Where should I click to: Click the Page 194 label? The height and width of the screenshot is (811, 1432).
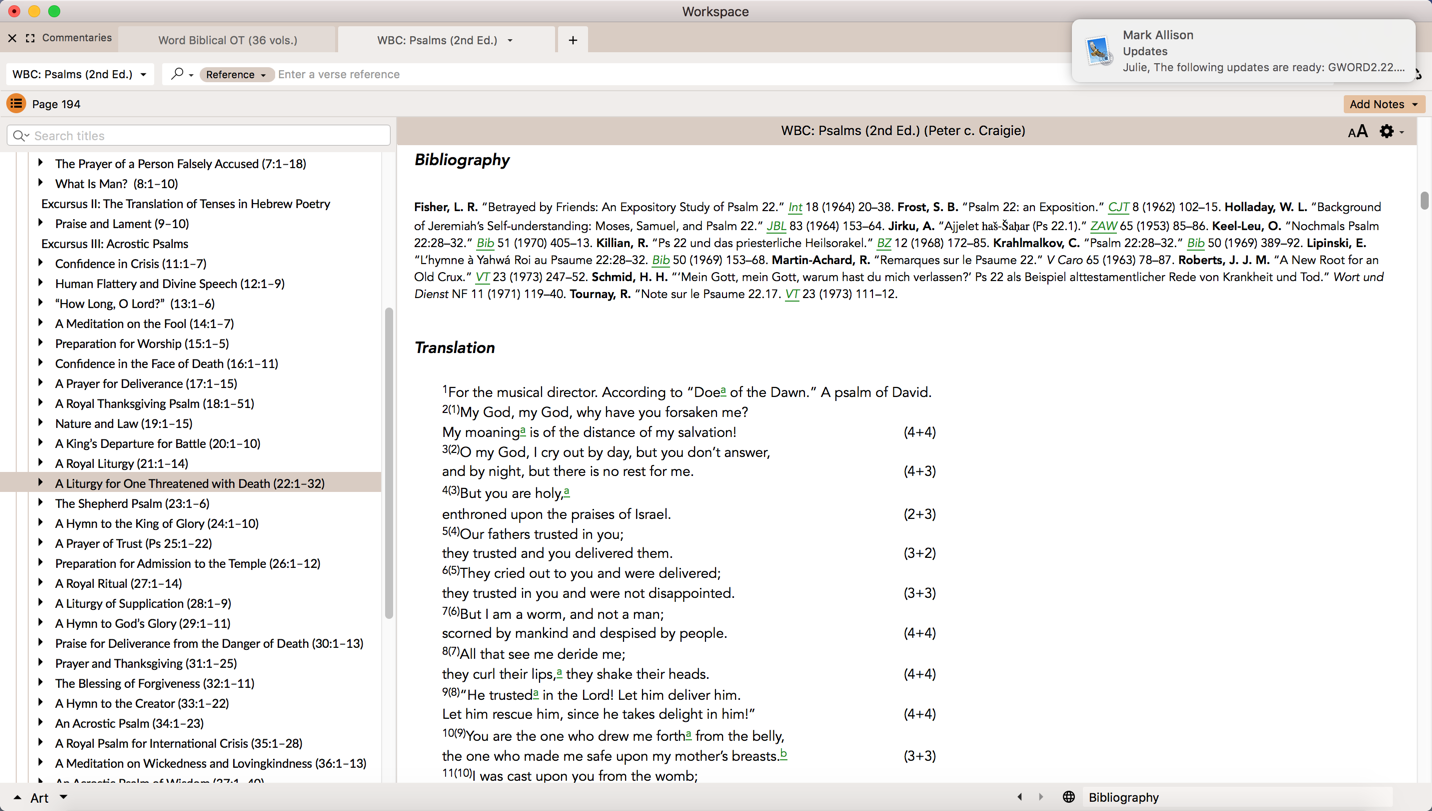pyautogui.click(x=56, y=104)
